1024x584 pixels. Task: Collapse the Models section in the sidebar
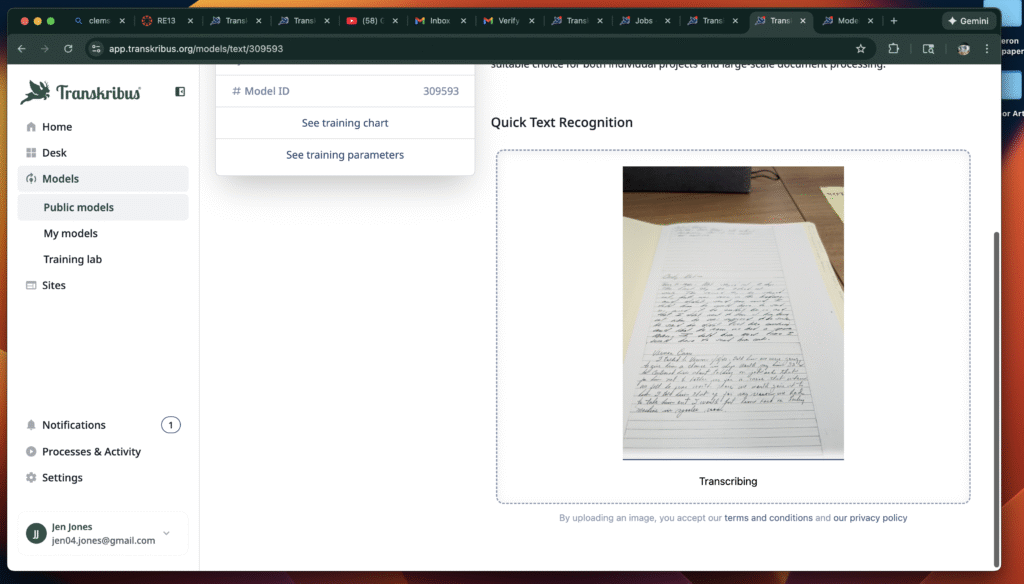60,179
